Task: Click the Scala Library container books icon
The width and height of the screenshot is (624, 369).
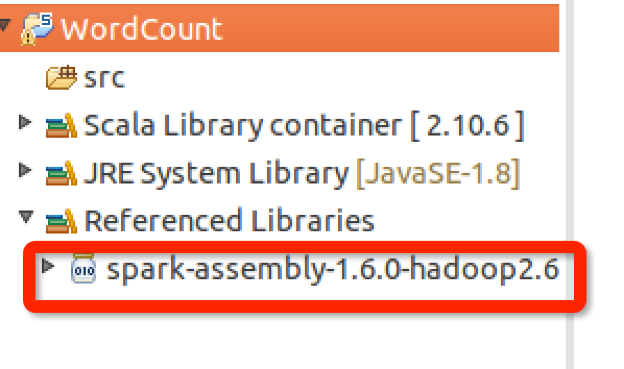Action: tap(61, 125)
